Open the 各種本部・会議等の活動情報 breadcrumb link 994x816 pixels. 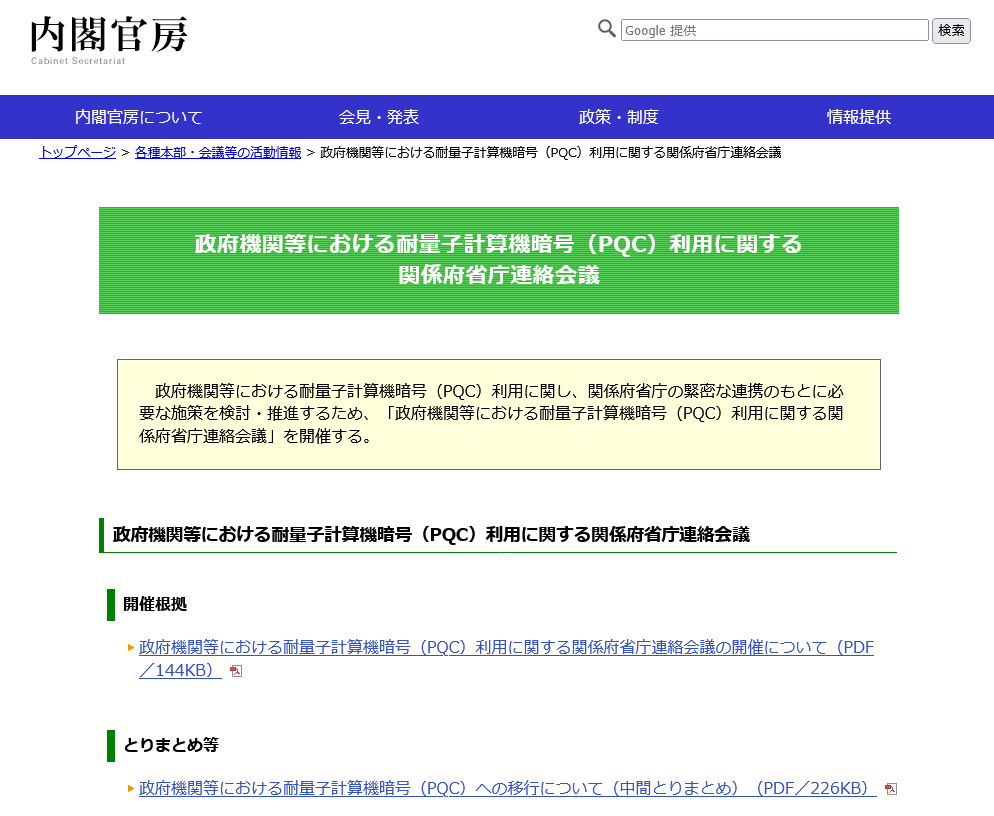pyautogui.click(x=218, y=152)
